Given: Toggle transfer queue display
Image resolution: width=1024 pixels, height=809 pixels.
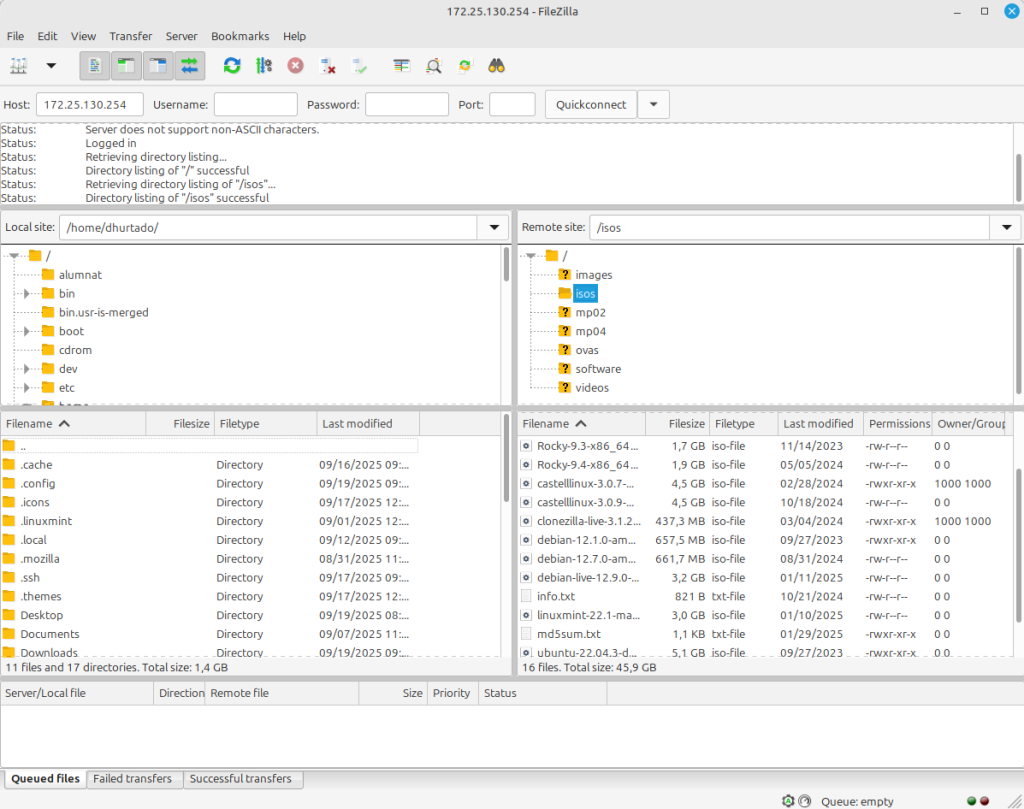Looking at the screenshot, I should click(x=188, y=66).
